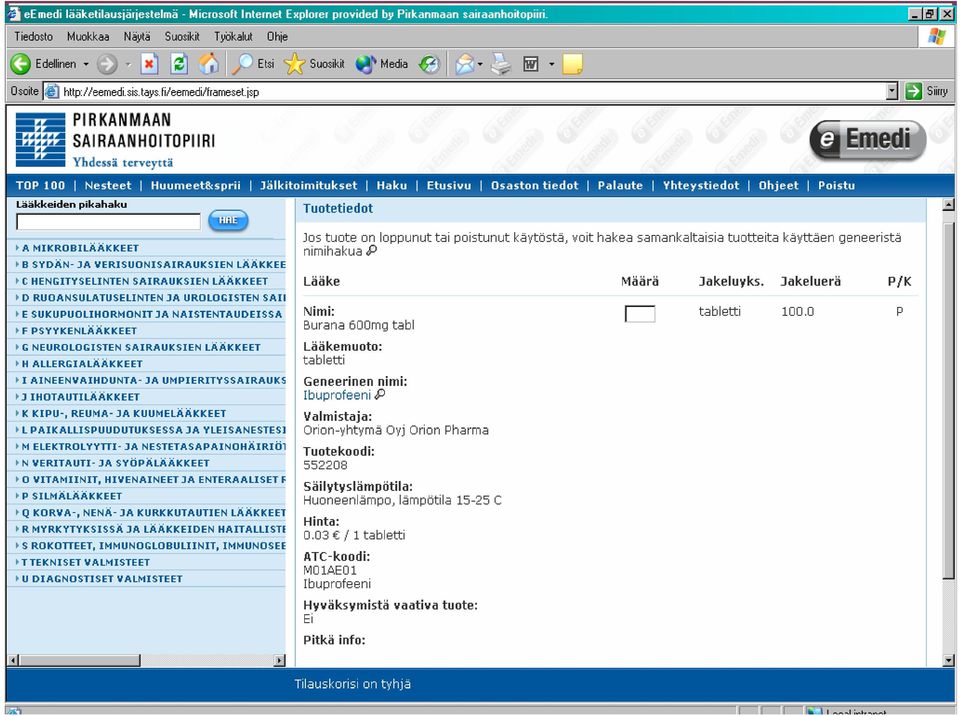The height and width of the screenshot is (716, 960).
Task: Open the Näytä menu
Action: tap(137, 37)
